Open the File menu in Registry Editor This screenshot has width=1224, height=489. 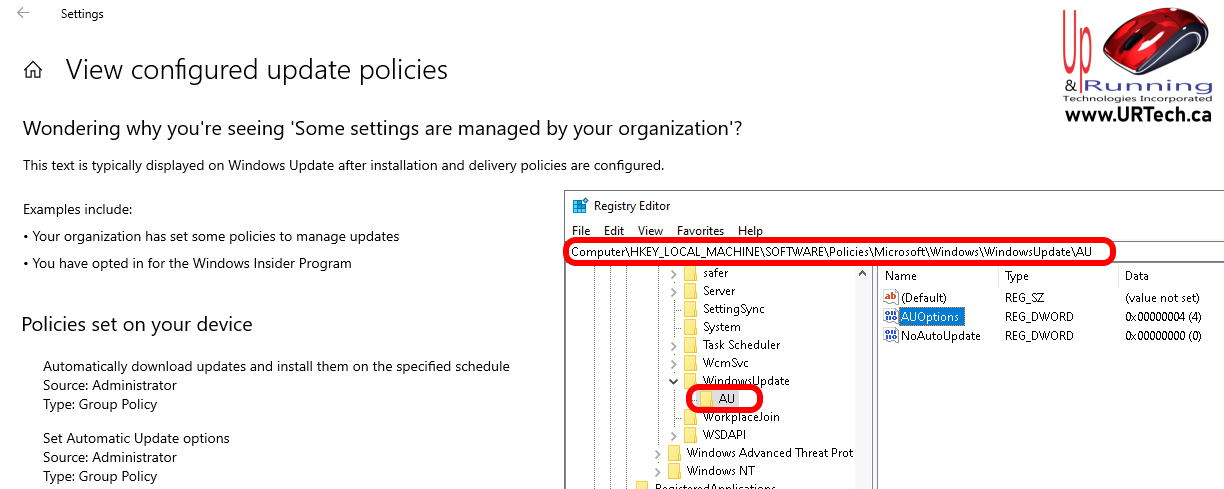tap(581, 231)
